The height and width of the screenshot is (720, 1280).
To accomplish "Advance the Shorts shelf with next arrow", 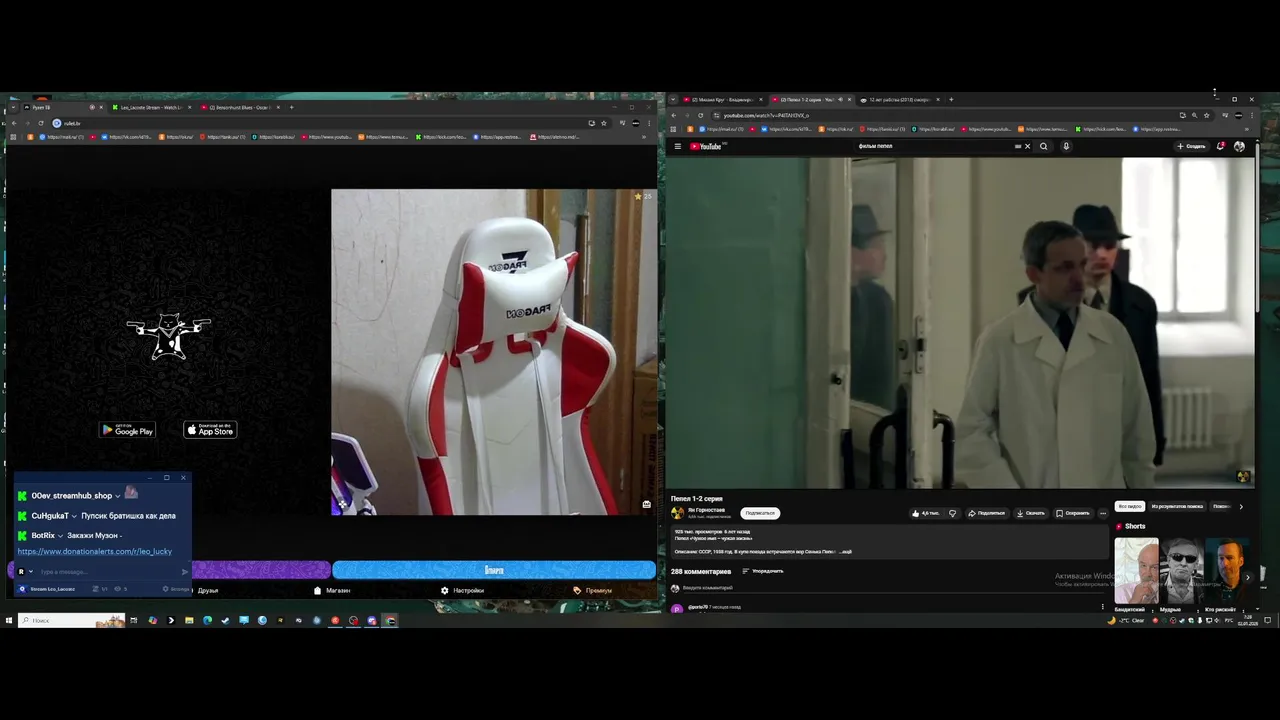I will pyautogui.click(x=1247, y=577).
